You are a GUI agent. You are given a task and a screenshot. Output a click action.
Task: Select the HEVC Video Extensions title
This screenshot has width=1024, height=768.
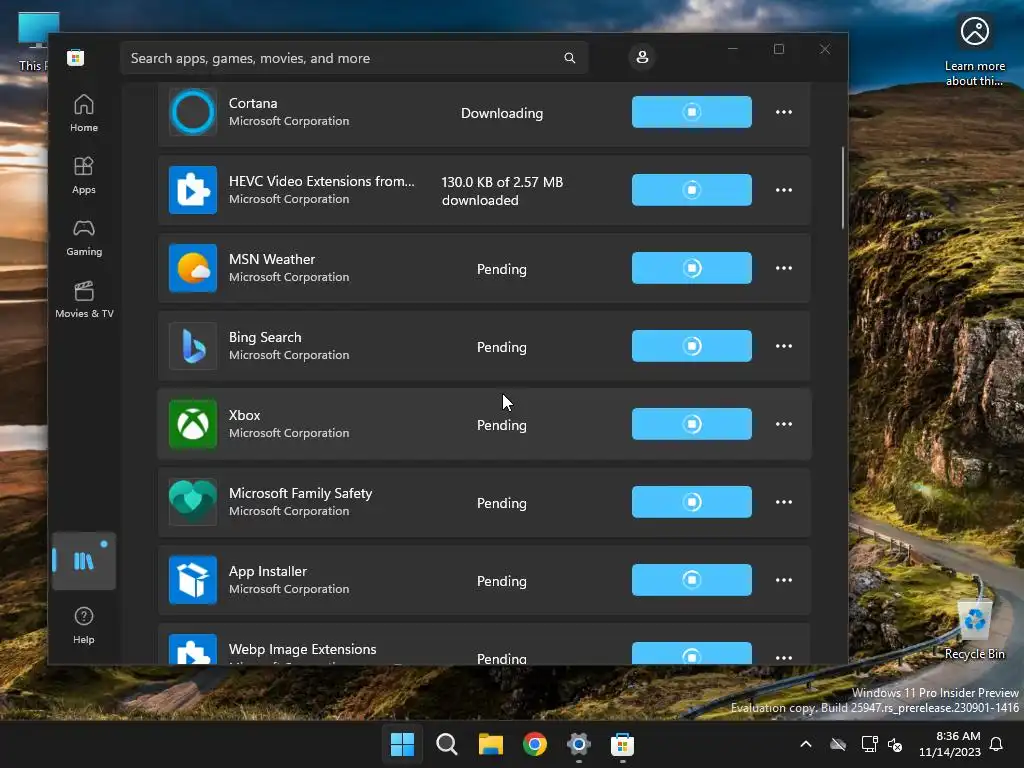pyautogui.click(x=321, y=181)
